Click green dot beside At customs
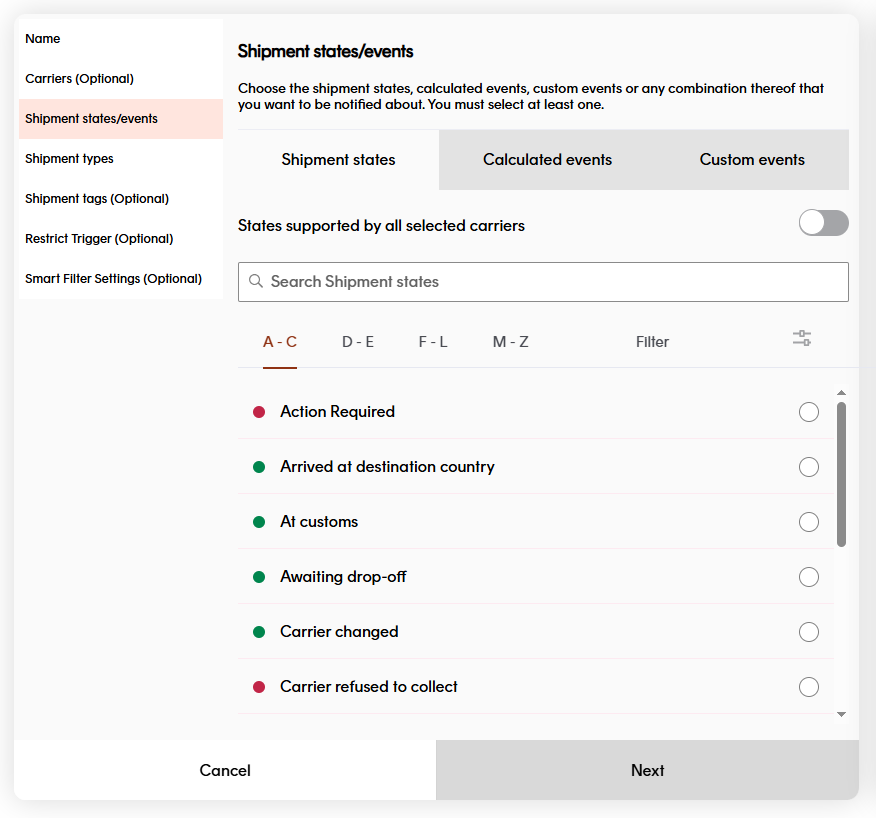 [x=259, y=522]
